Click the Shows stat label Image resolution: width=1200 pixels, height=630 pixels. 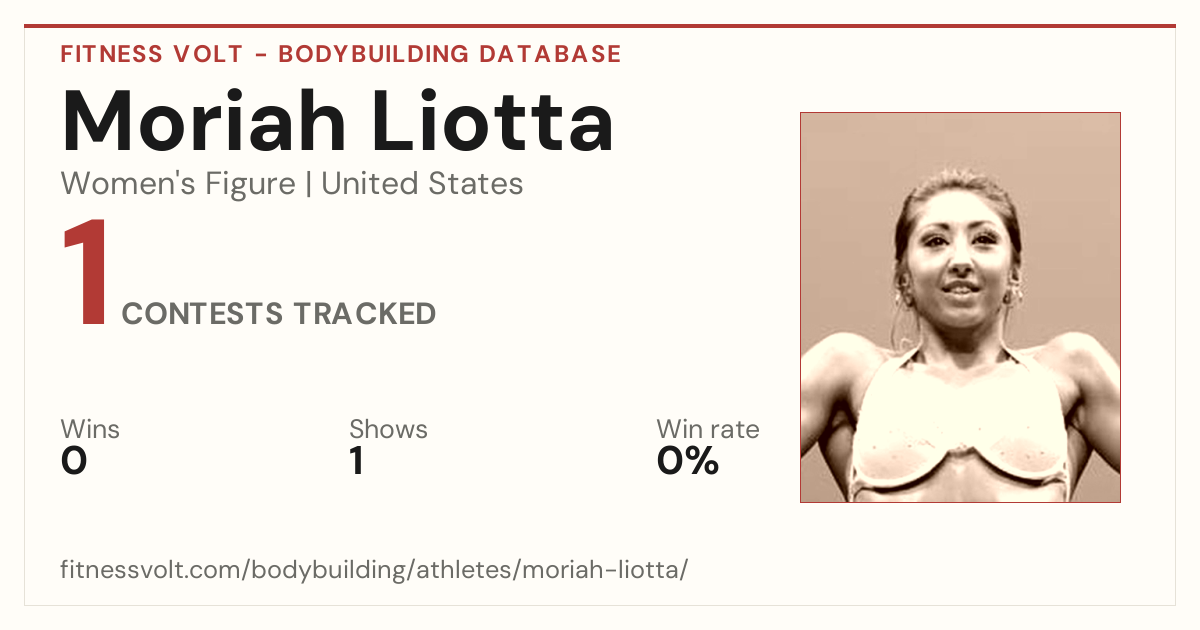[x=388, y=429]
